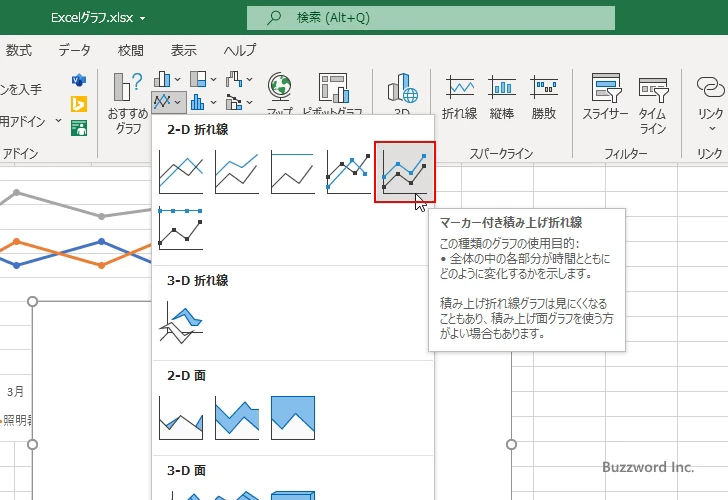Select the 100% stacked line chart
Image resolution: width=728 pixels, height=500 pixels.
point(292,172)
